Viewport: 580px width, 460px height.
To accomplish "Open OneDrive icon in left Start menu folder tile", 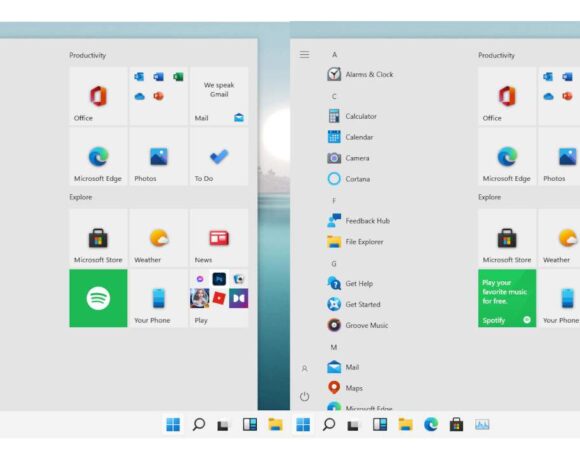I will coord(139,97).
